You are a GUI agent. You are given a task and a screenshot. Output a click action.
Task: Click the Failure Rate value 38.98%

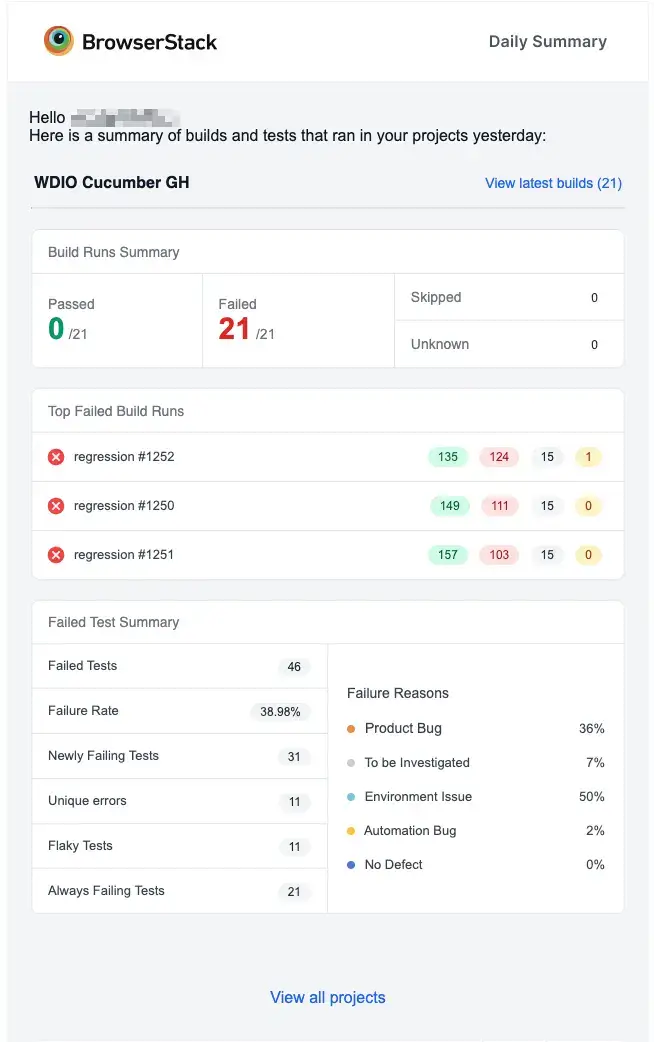280,712
